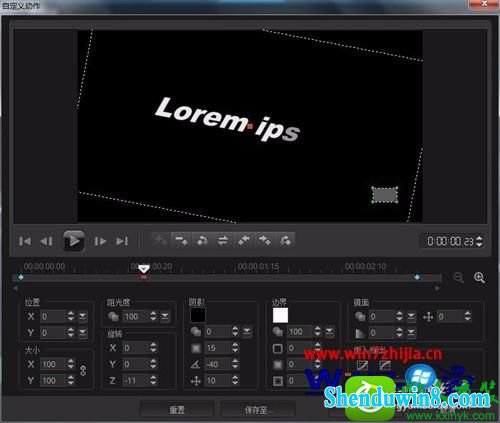Jump to the end of the clip

pyautogui.click(x=122, y=241)
